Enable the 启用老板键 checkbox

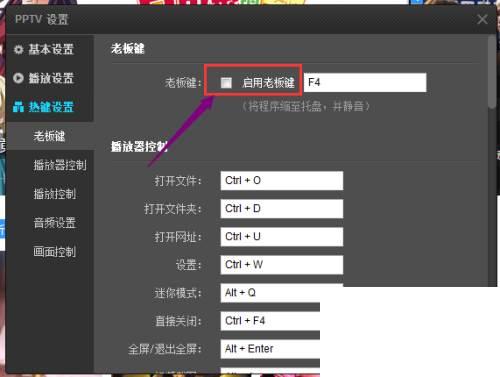point(226,82)
